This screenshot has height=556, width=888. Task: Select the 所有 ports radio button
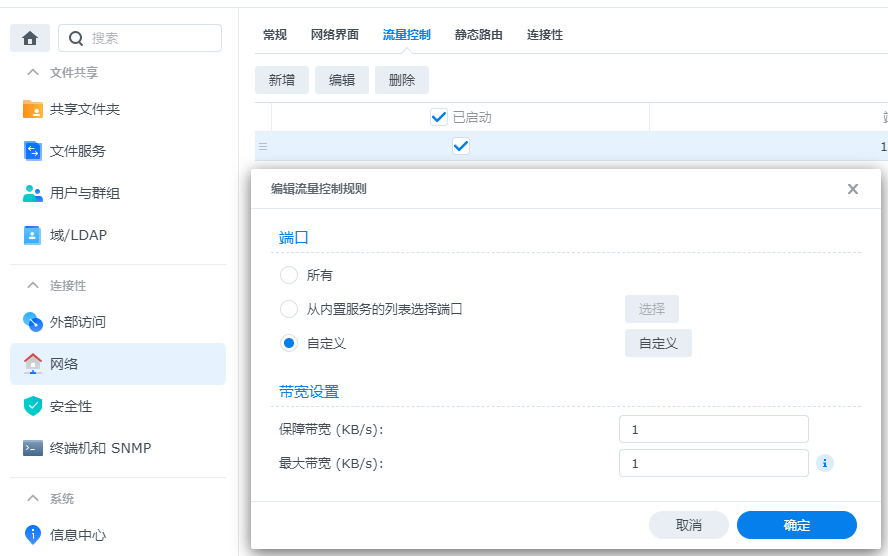click(289, 275)
